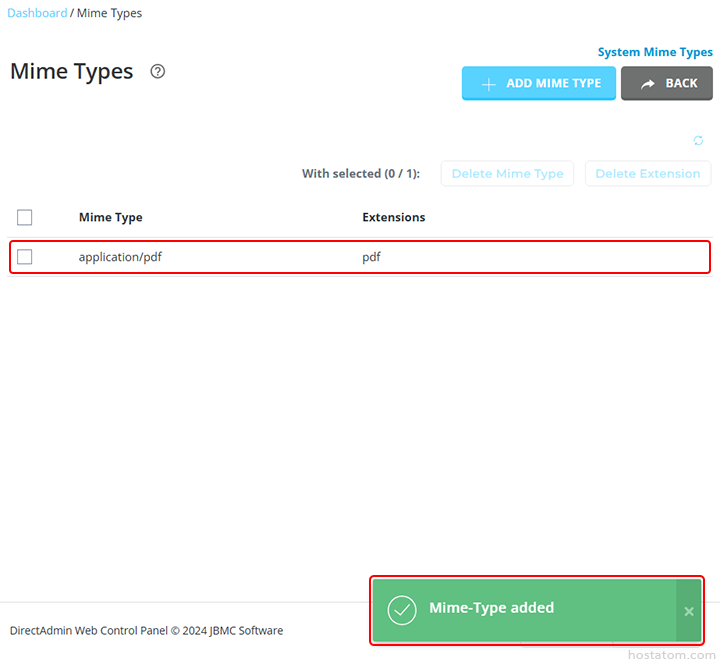Click the checkmark icon in success notification

click(402, 610)
